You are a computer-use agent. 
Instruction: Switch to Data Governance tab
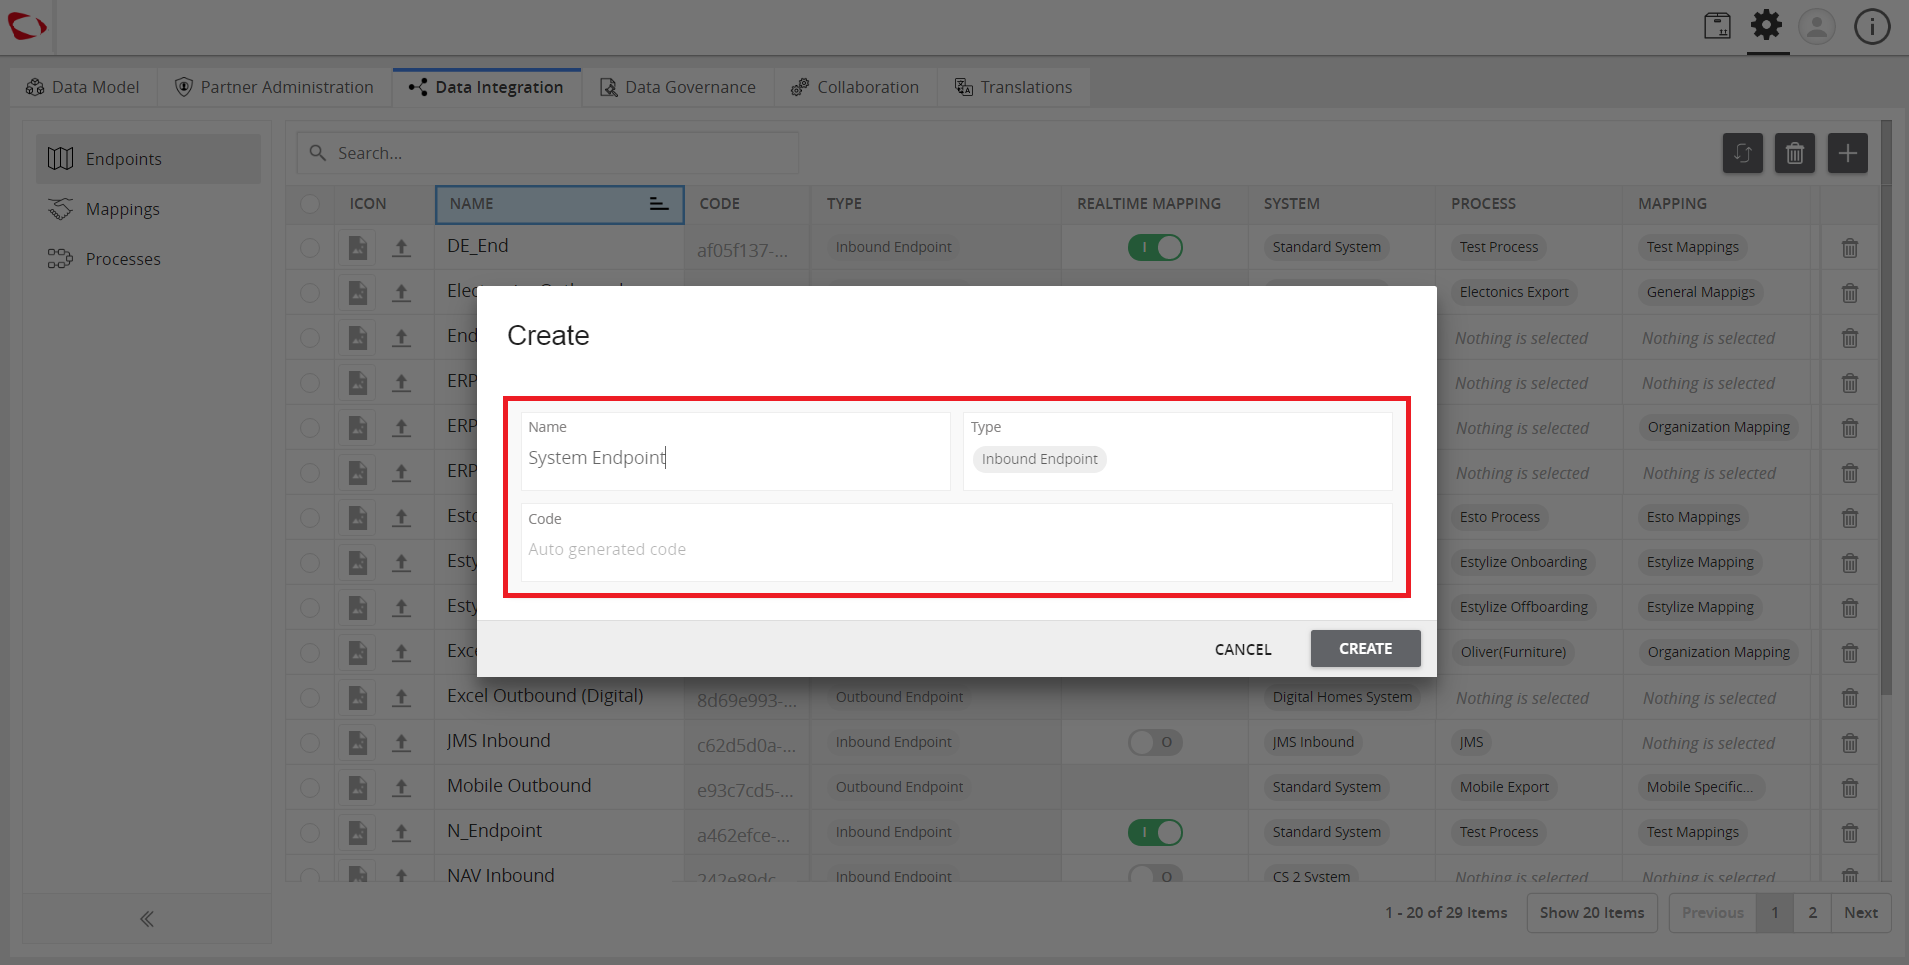tap(678, 87)
